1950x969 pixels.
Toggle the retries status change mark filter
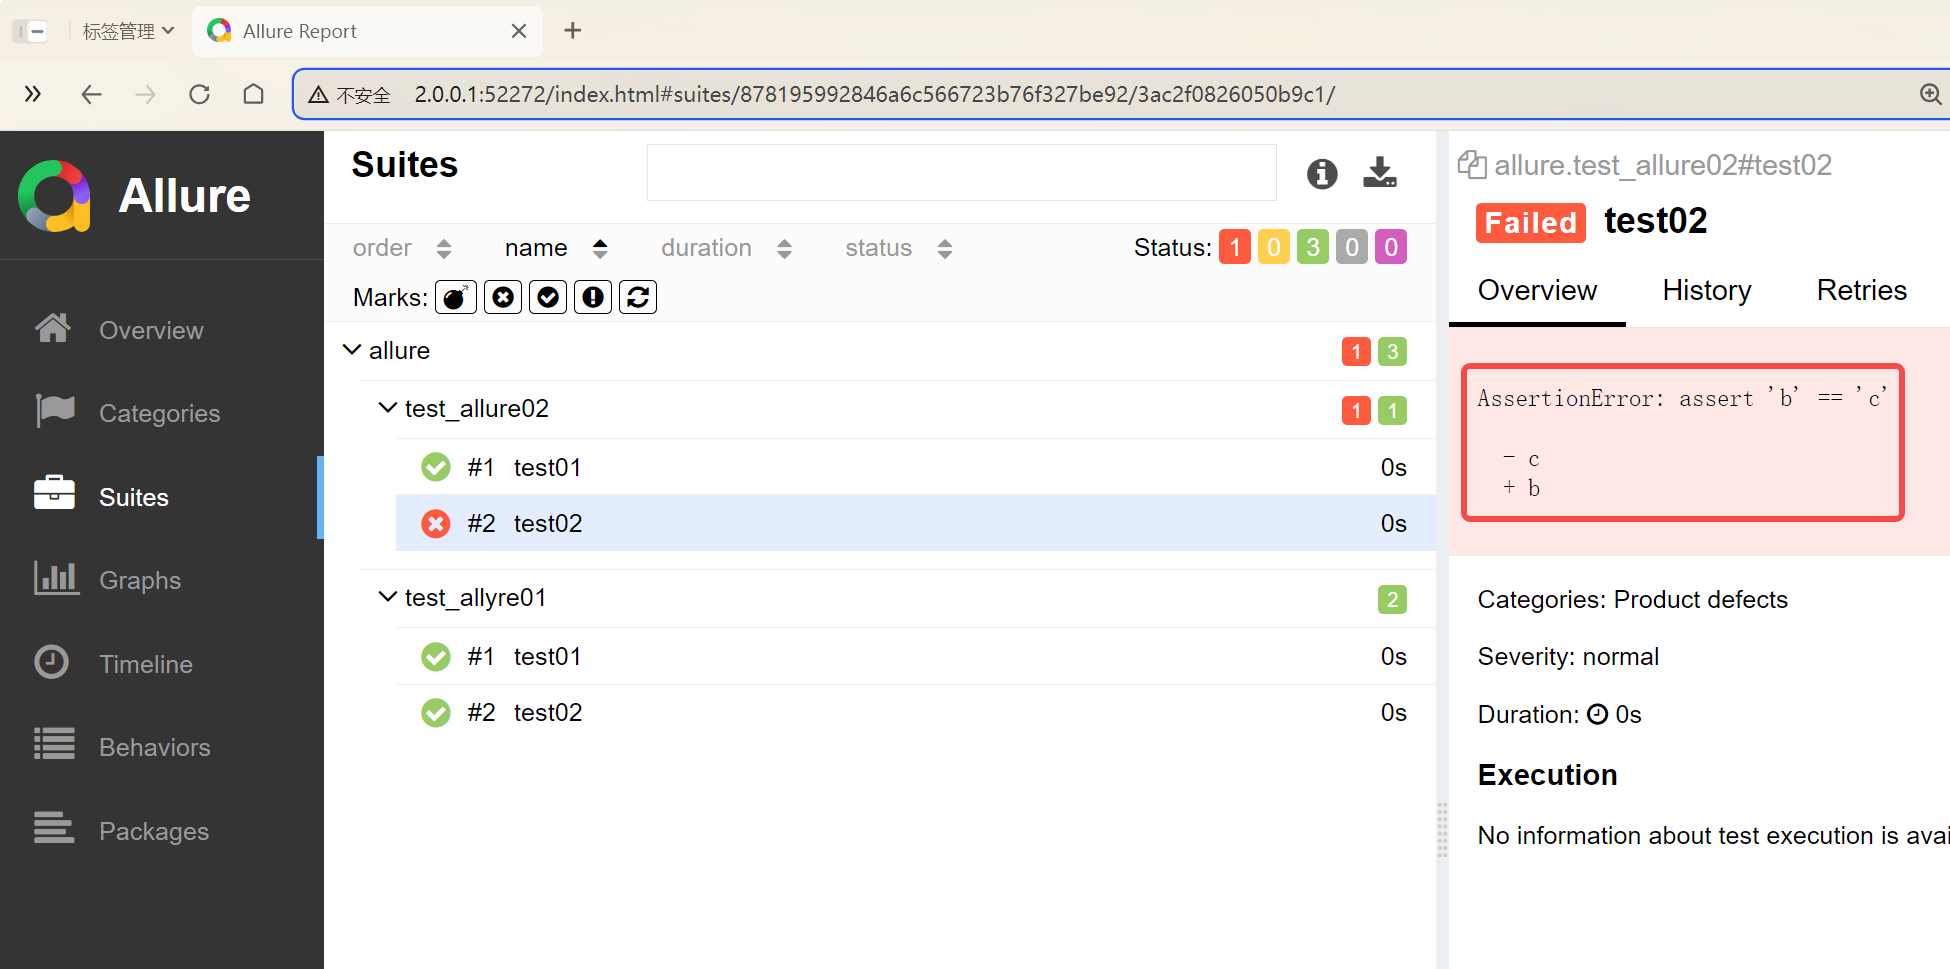638,297
